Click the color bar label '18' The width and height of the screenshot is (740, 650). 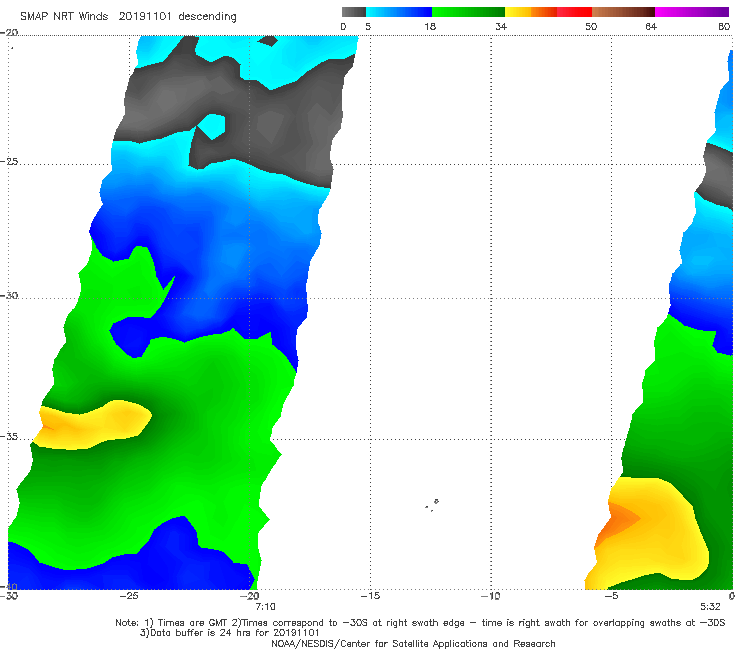pos(430,27)
